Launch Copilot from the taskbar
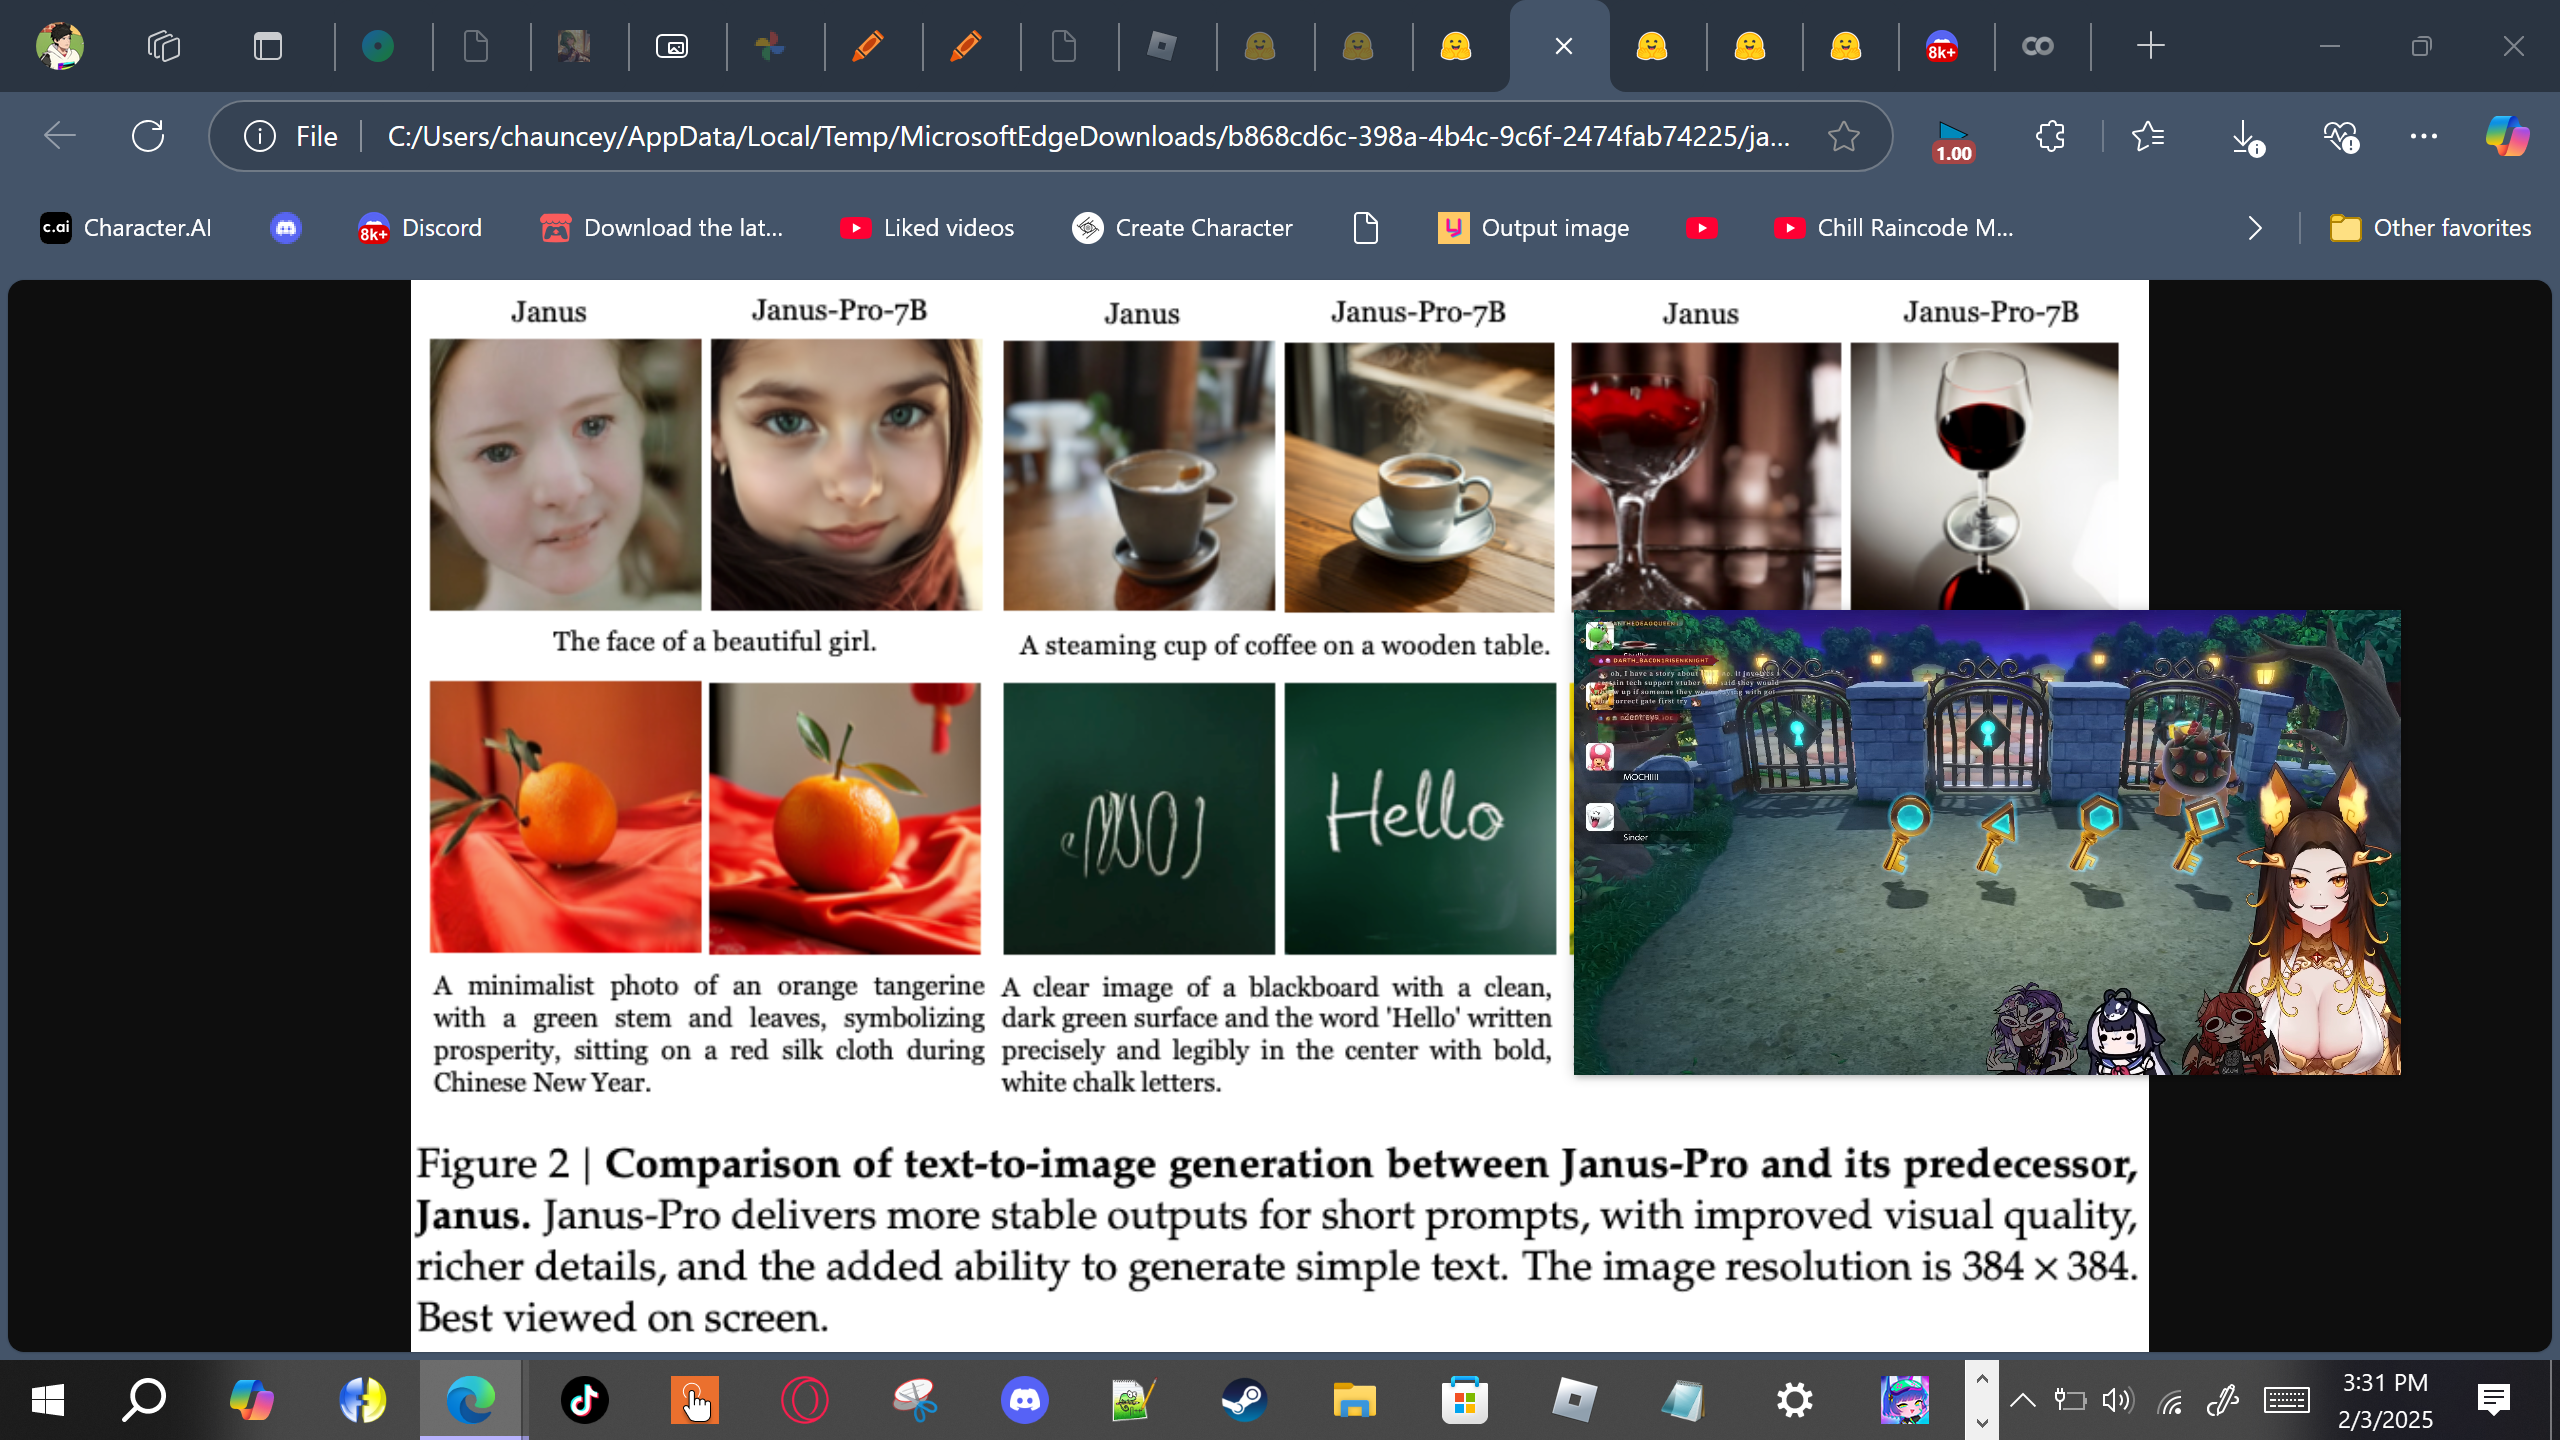Viewport: 2560px width, 1440px height. point(251,1400)
